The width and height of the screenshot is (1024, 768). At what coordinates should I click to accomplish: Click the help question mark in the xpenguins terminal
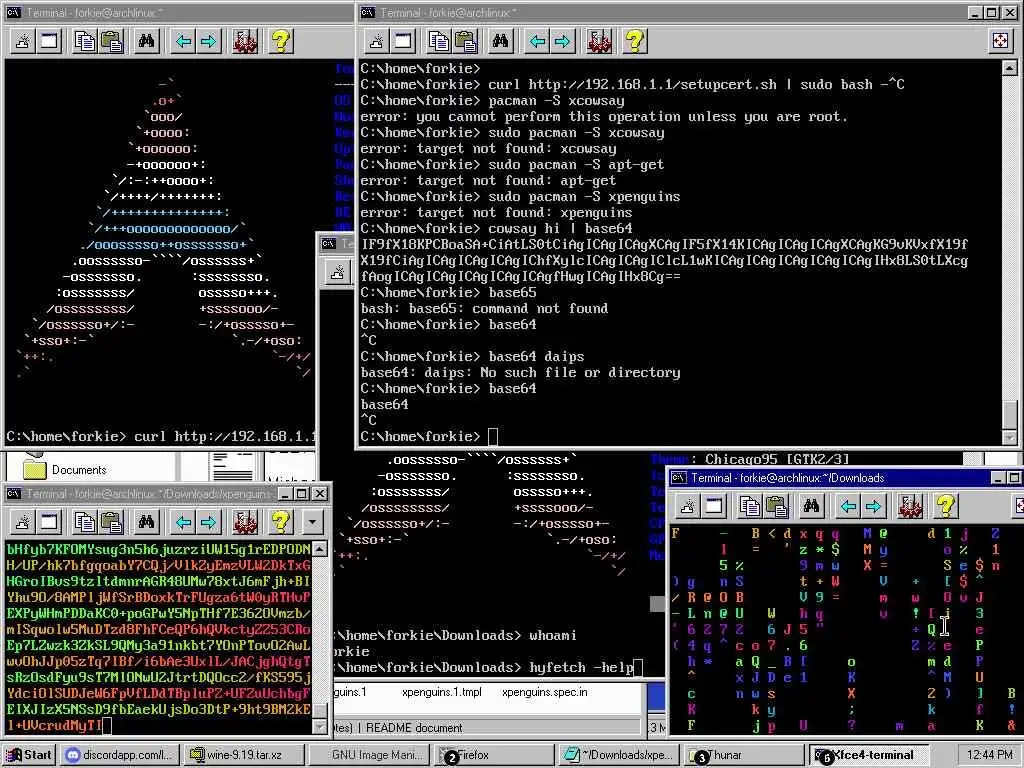coord(281,522)
